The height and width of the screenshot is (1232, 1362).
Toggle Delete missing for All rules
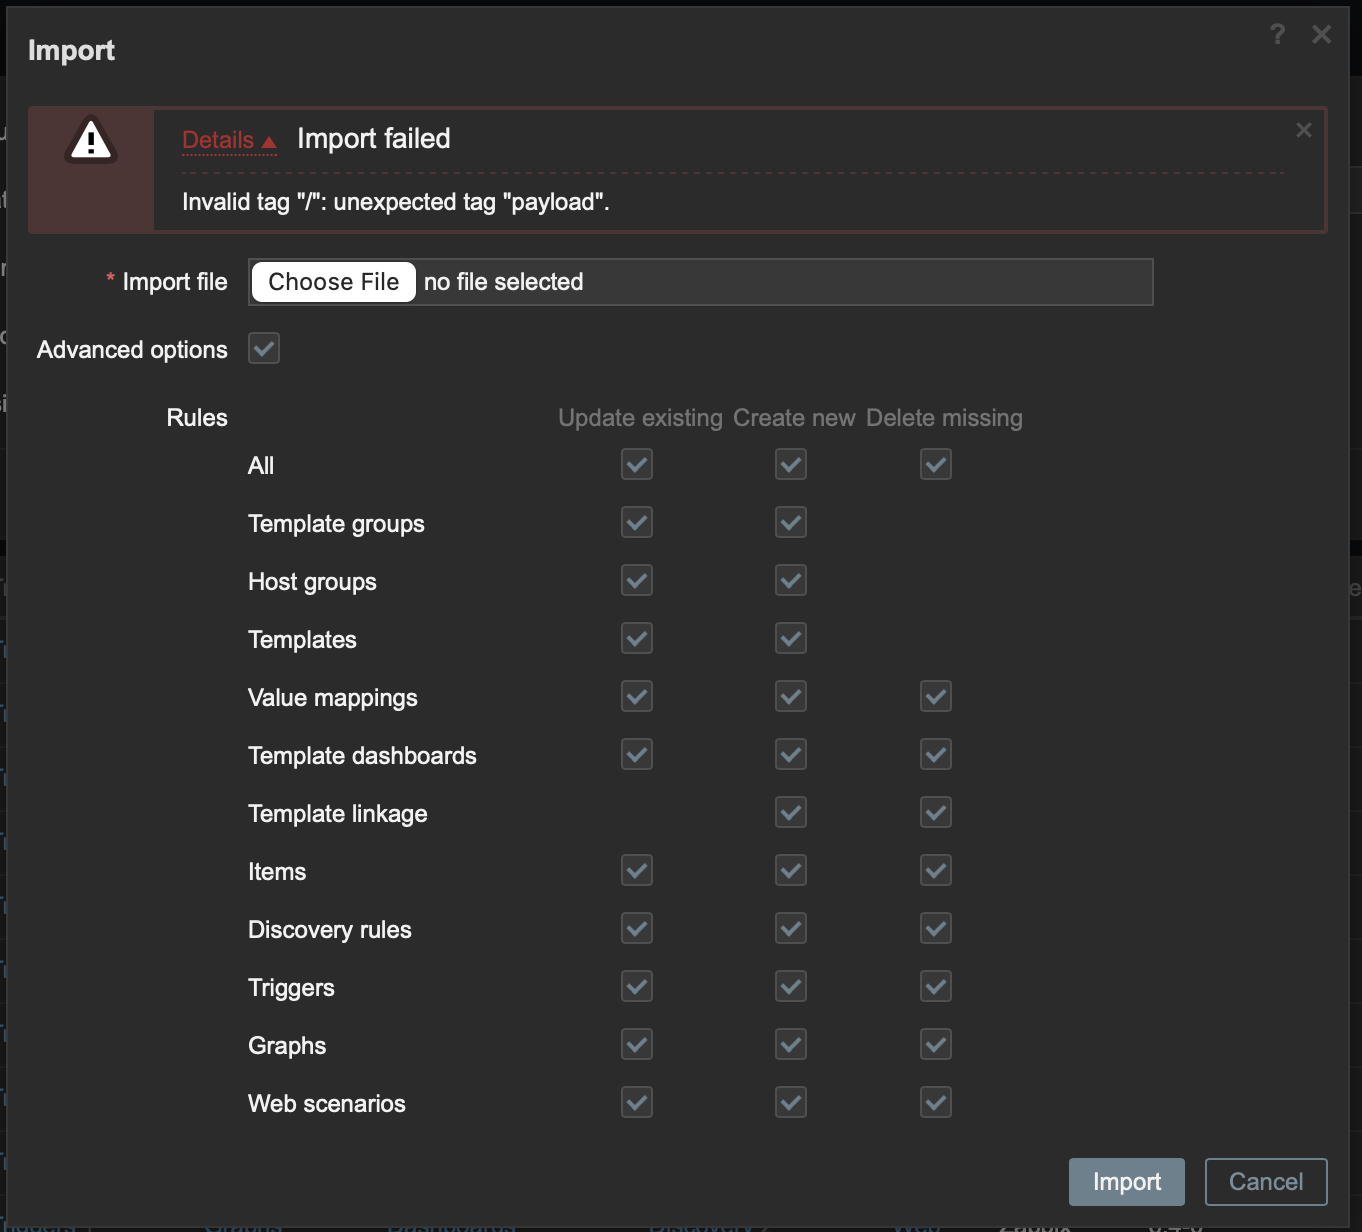[936, 465]
